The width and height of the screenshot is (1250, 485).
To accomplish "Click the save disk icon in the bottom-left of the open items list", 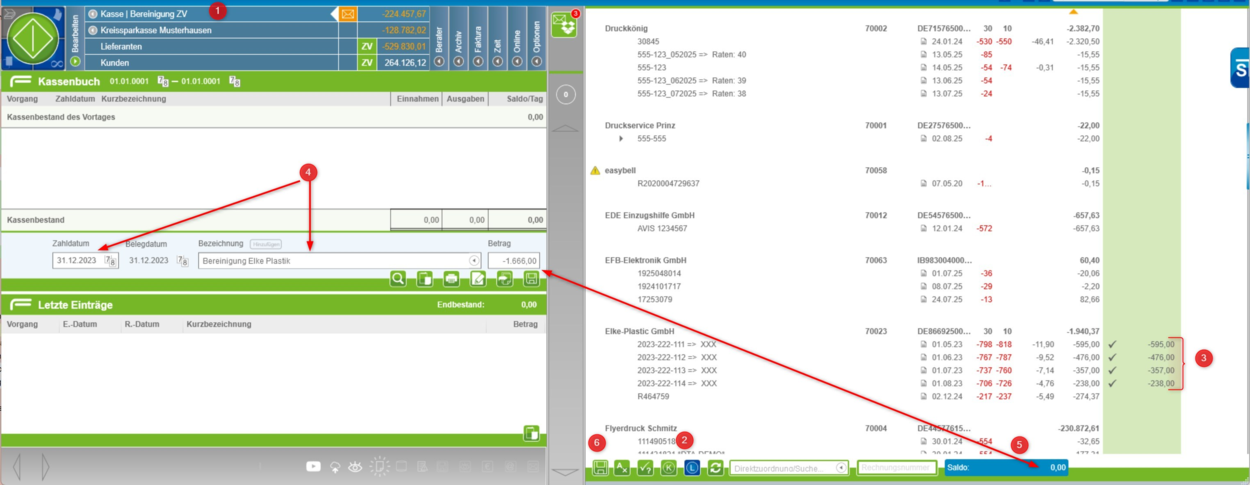I will (600, 467).
